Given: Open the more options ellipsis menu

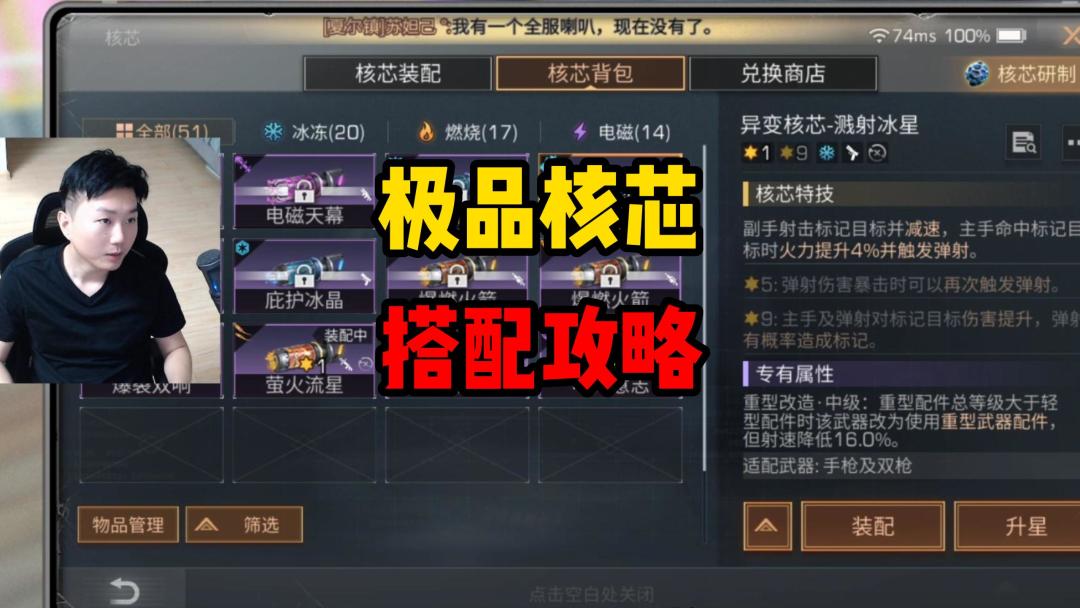Looking at the screenshot, I should pyautogui.click(x=1071, y=142).
